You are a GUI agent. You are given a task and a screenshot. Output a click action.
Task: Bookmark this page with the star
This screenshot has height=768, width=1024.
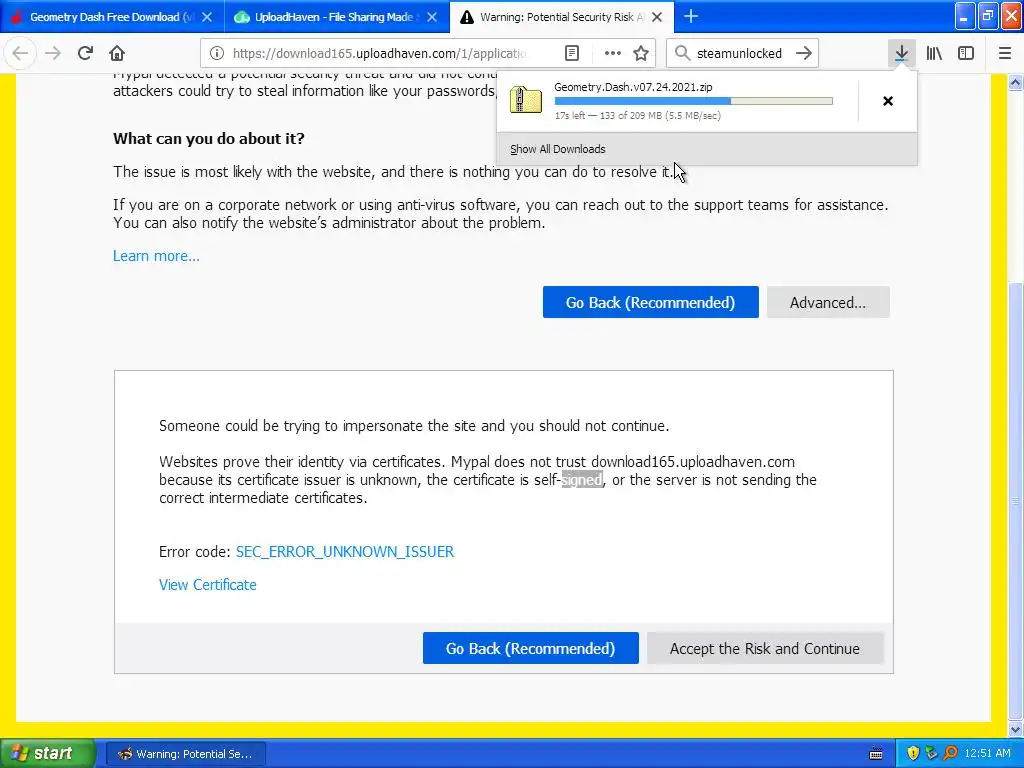(x=641, y=54)
